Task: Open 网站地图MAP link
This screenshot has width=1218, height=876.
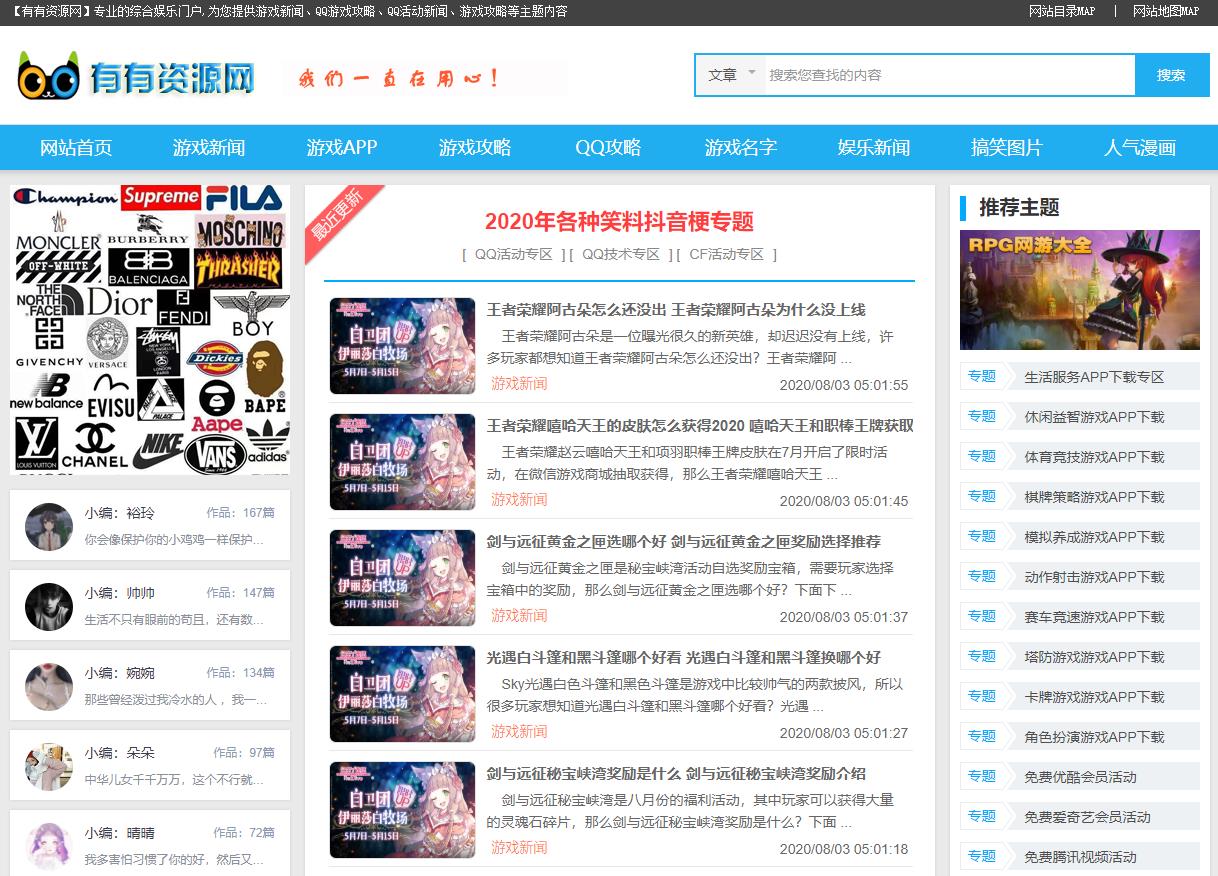Action: [x=1166, y=12]
